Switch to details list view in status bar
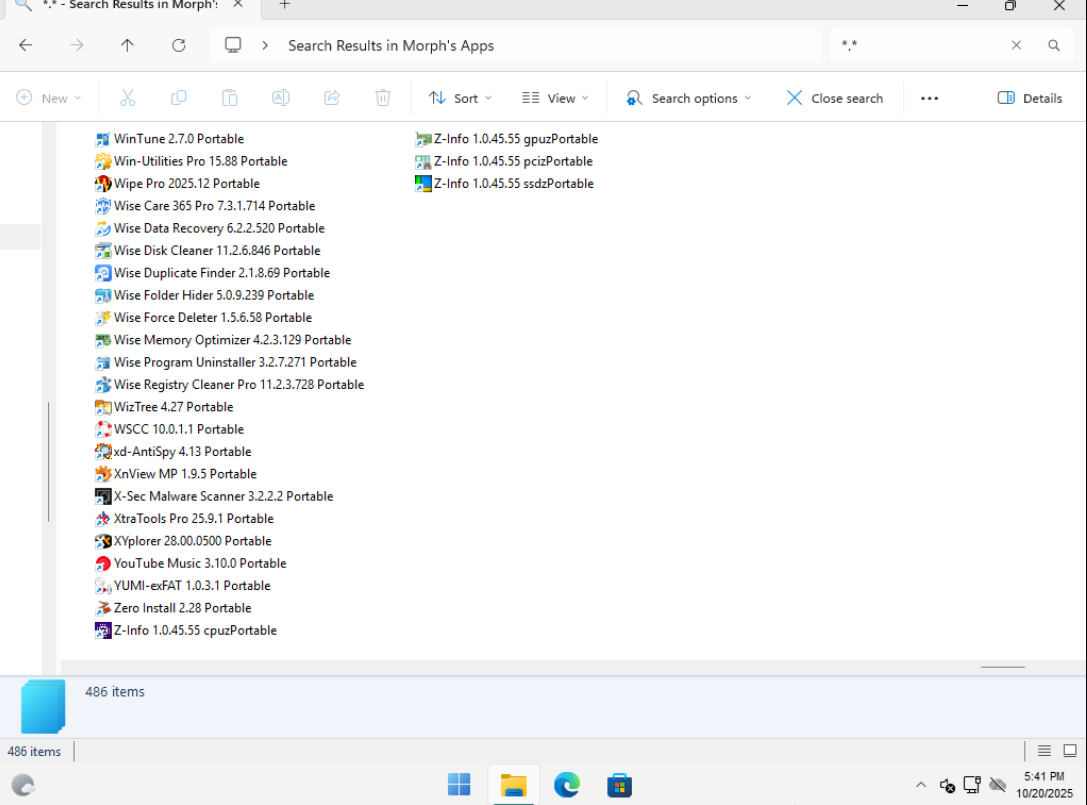 point(1044,751)
